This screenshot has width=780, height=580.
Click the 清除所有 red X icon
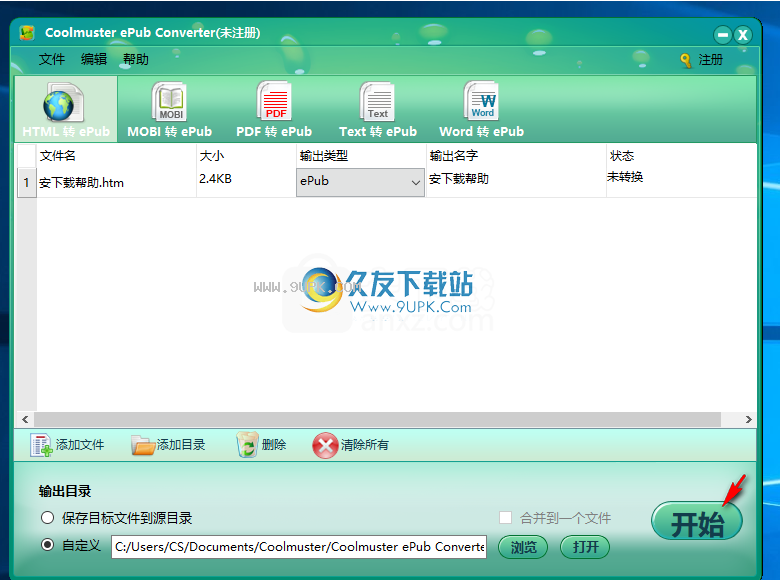coord(325,445)
